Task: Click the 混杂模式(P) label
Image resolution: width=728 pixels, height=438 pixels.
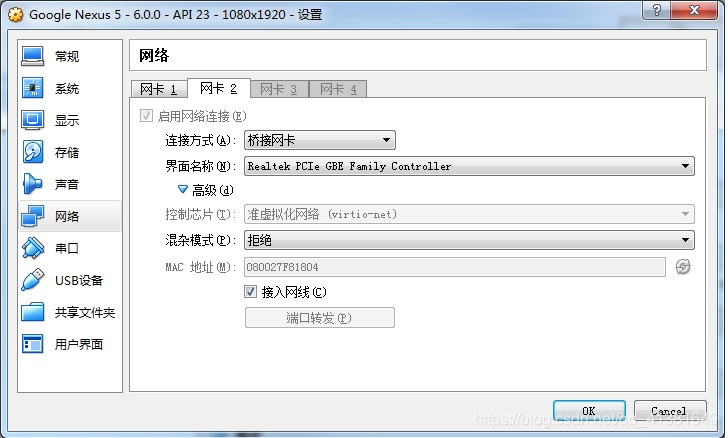Action: (x=201, y=240)
